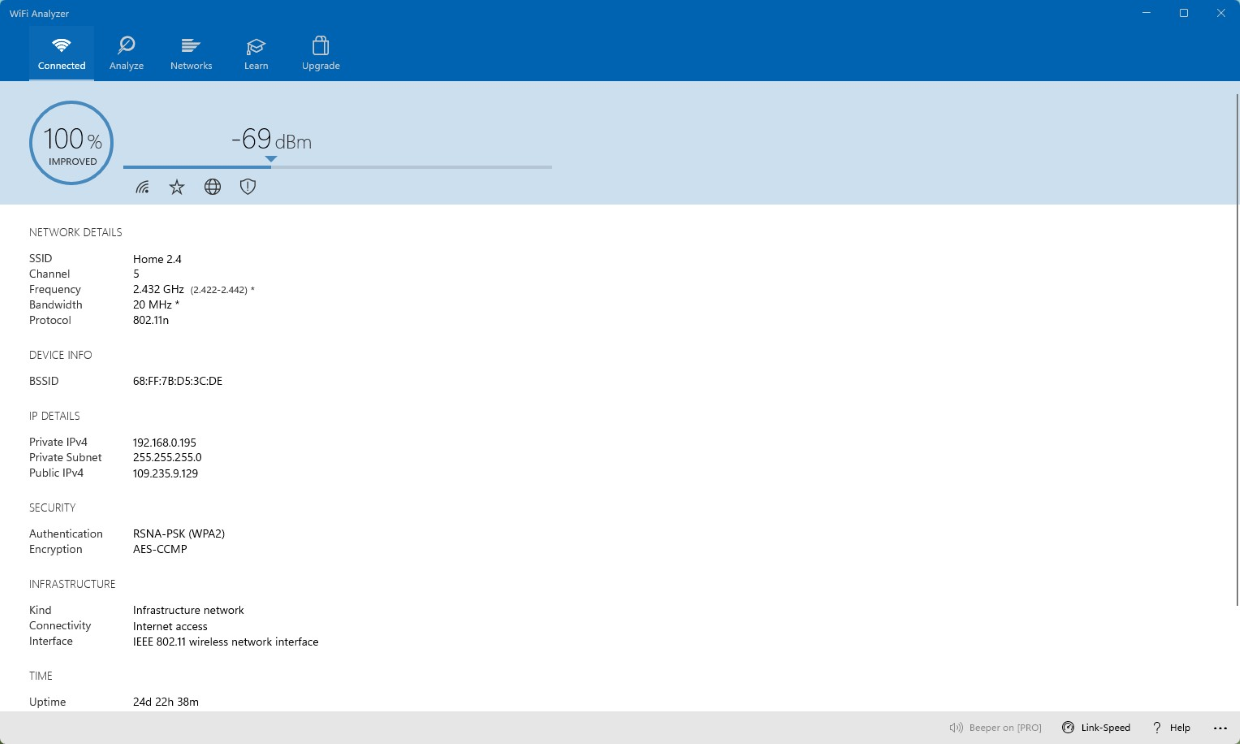Select the signal strength icon below the meter
The width and height of the screenshot is (1240, 744).
click(x=142, y=186)
